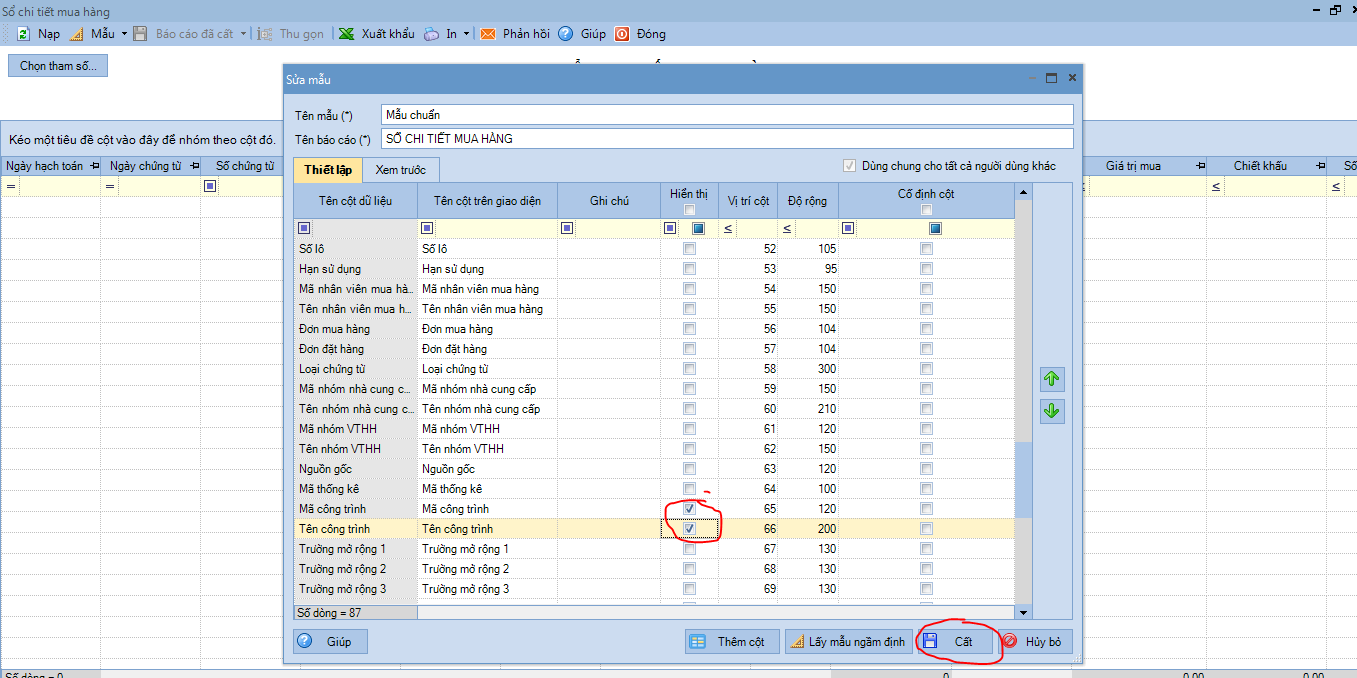Sort by the Vị trí cột header
The height and width of the screenshot is (678, 1357).
(748, 201)
